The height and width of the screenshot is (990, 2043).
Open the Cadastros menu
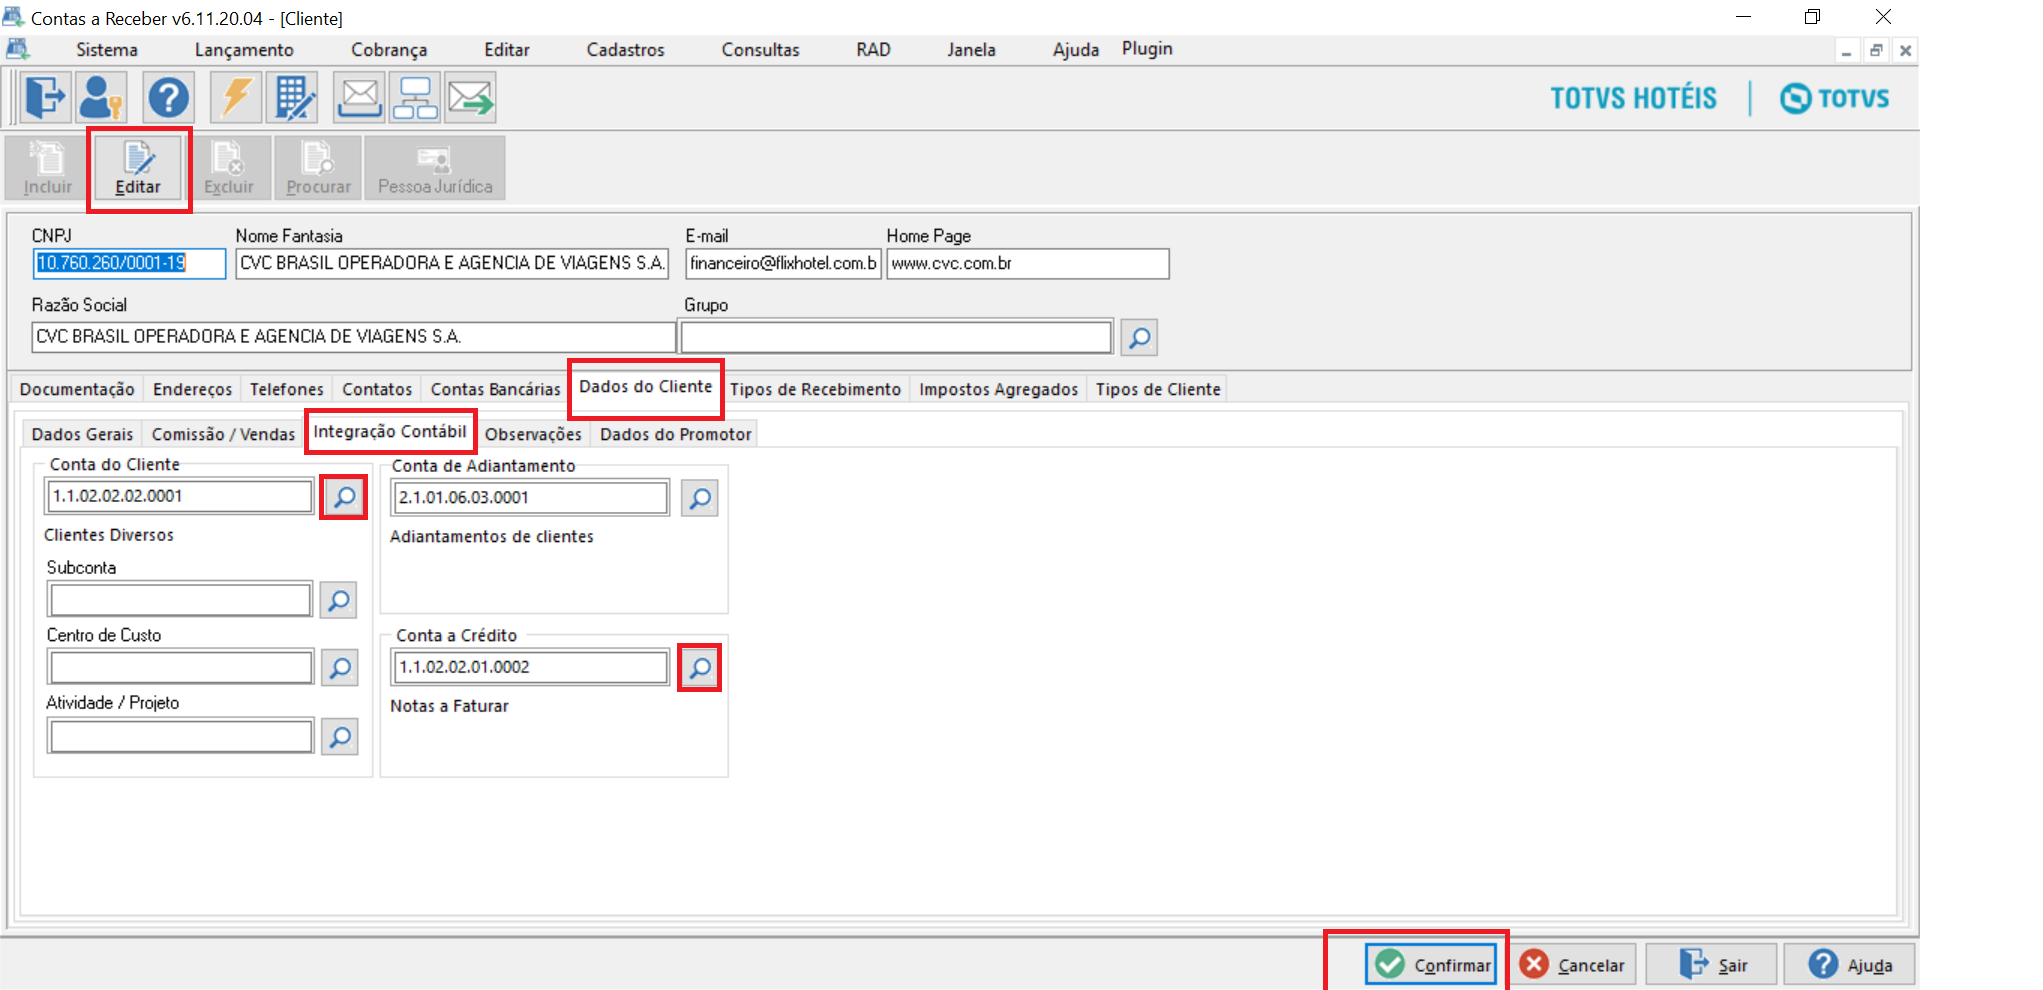coord(625,50)
